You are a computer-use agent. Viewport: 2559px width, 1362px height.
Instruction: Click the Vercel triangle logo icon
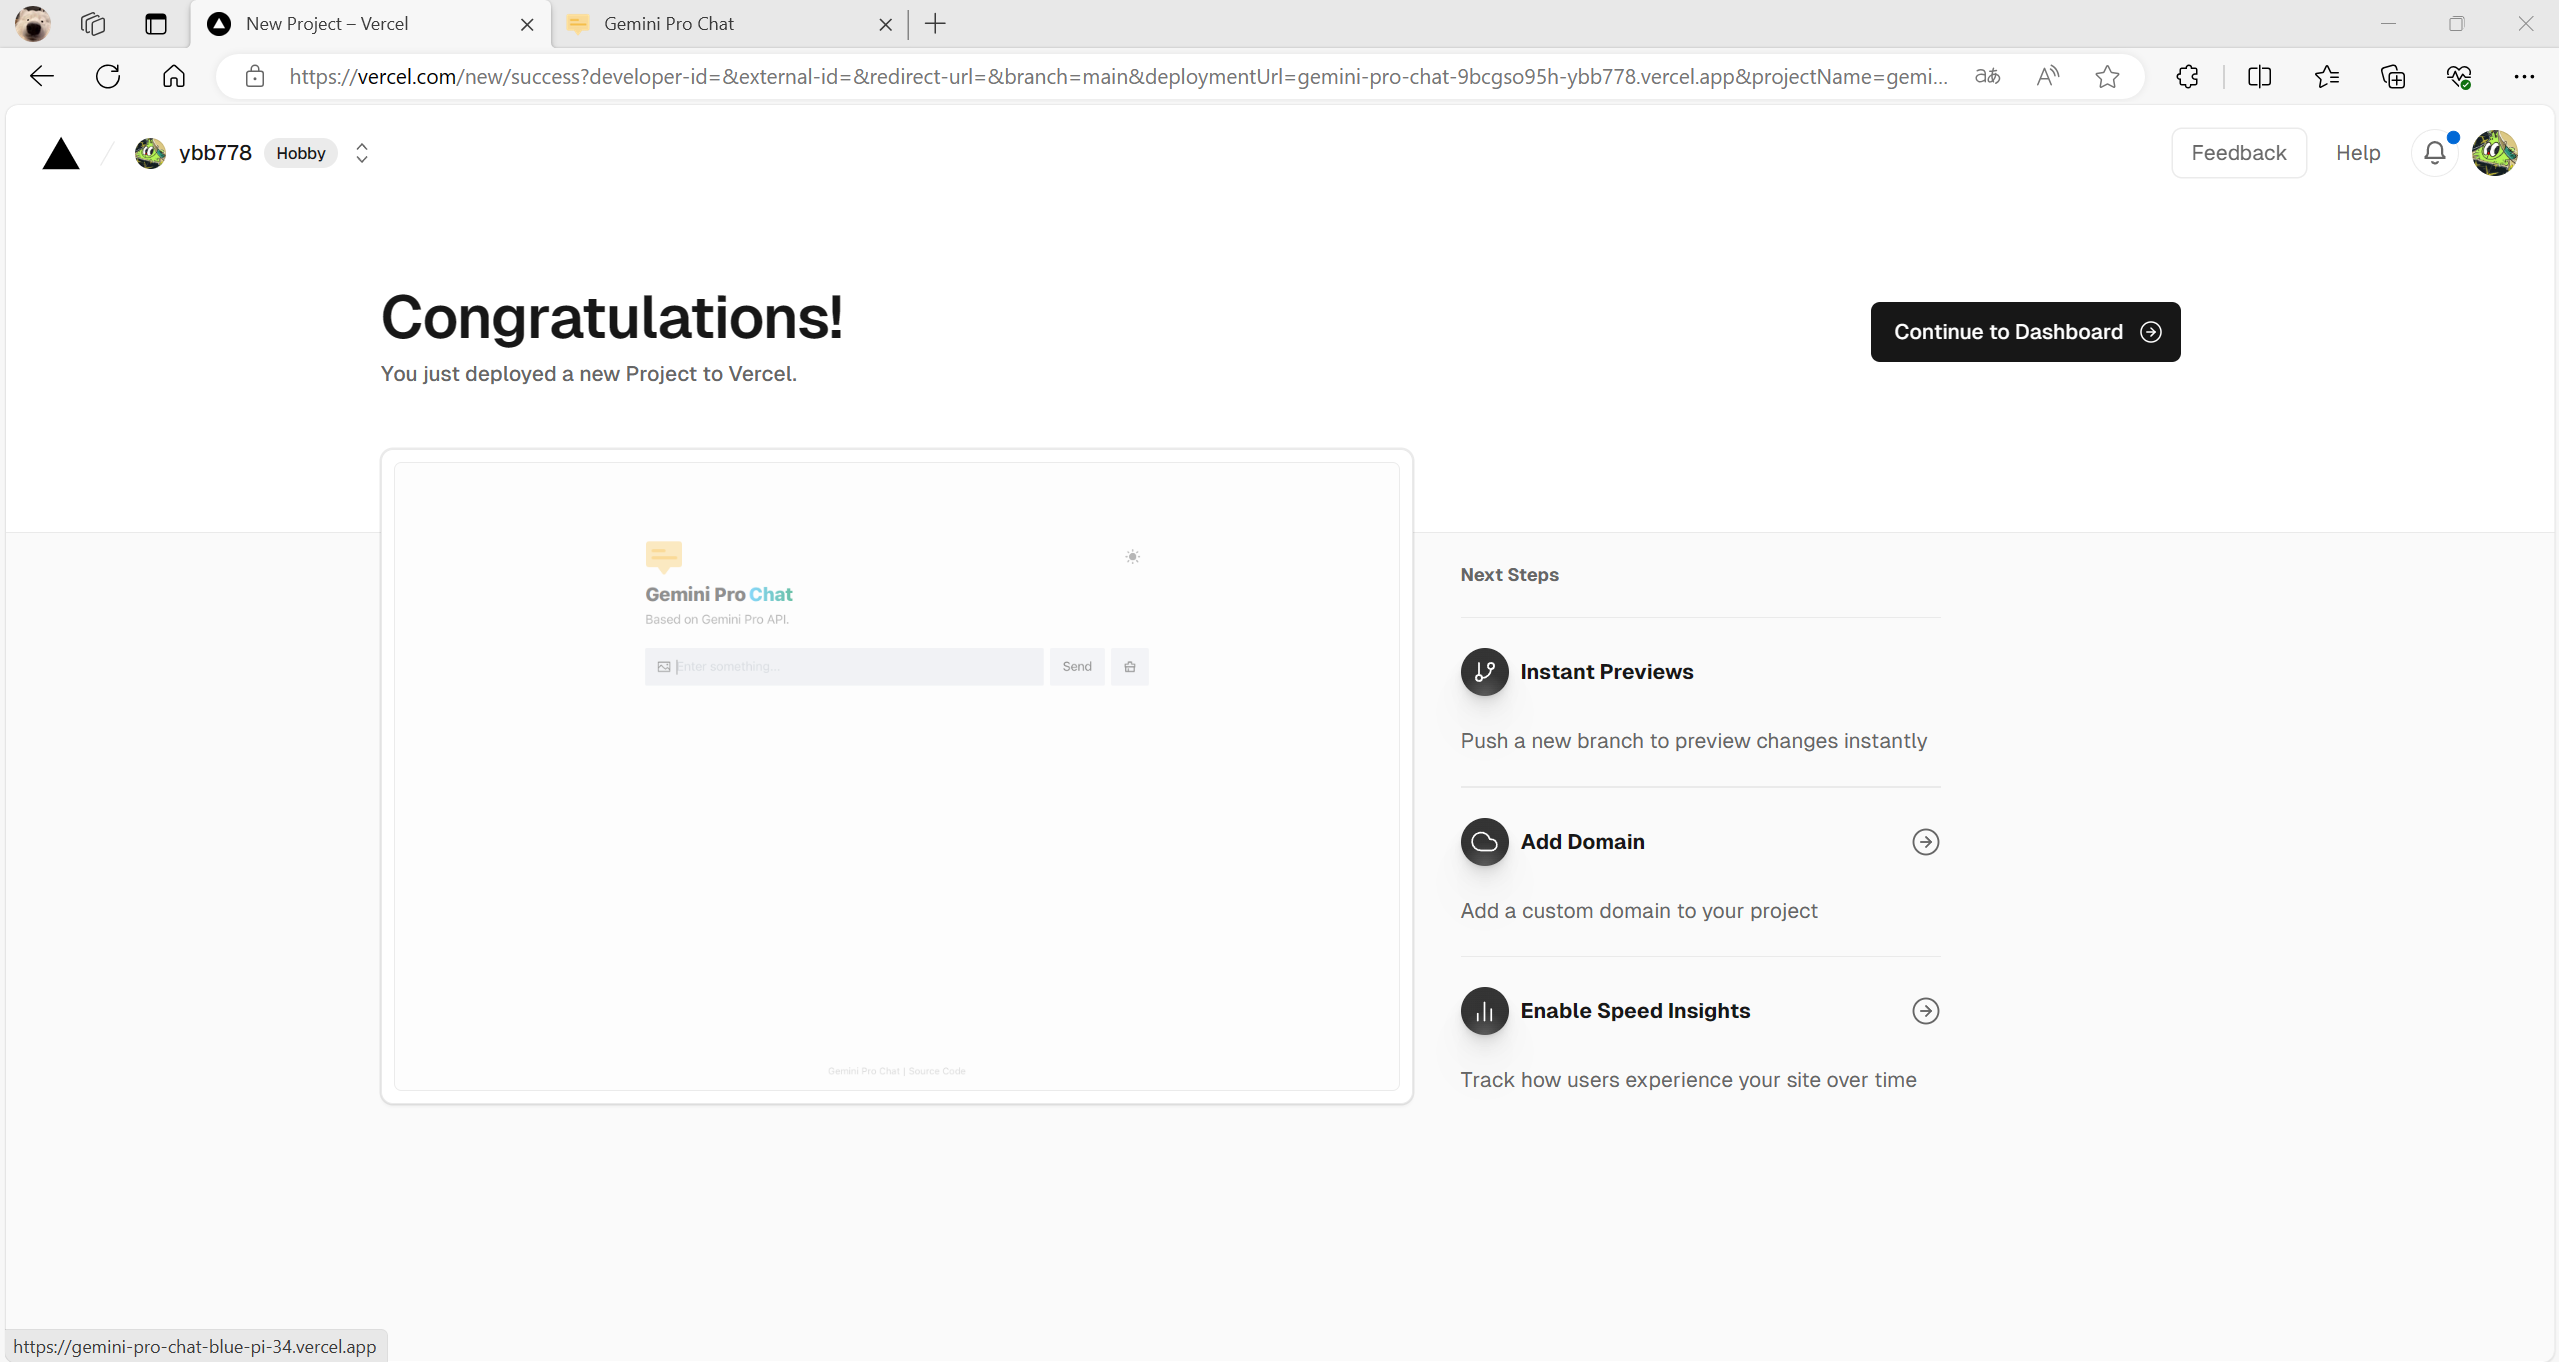click(x=63, y=152)
